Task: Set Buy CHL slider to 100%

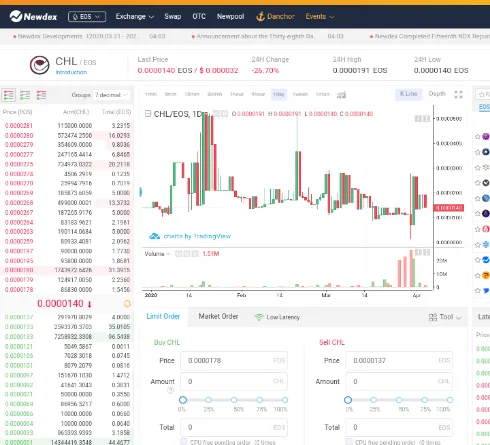Action: (285, 400)
